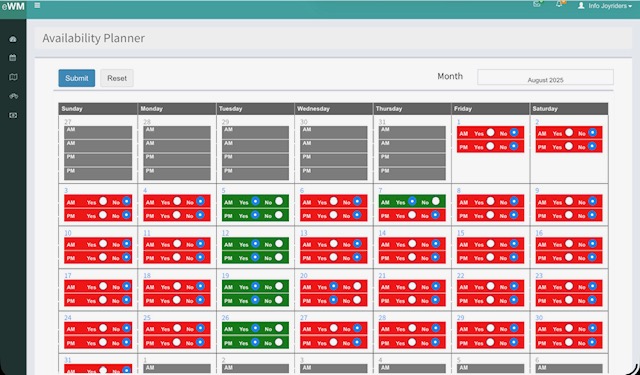Select PM Yes for Saturday August 2
Image resolution: width=640 pixels, height=375 pixels.
tap(569, 146)
